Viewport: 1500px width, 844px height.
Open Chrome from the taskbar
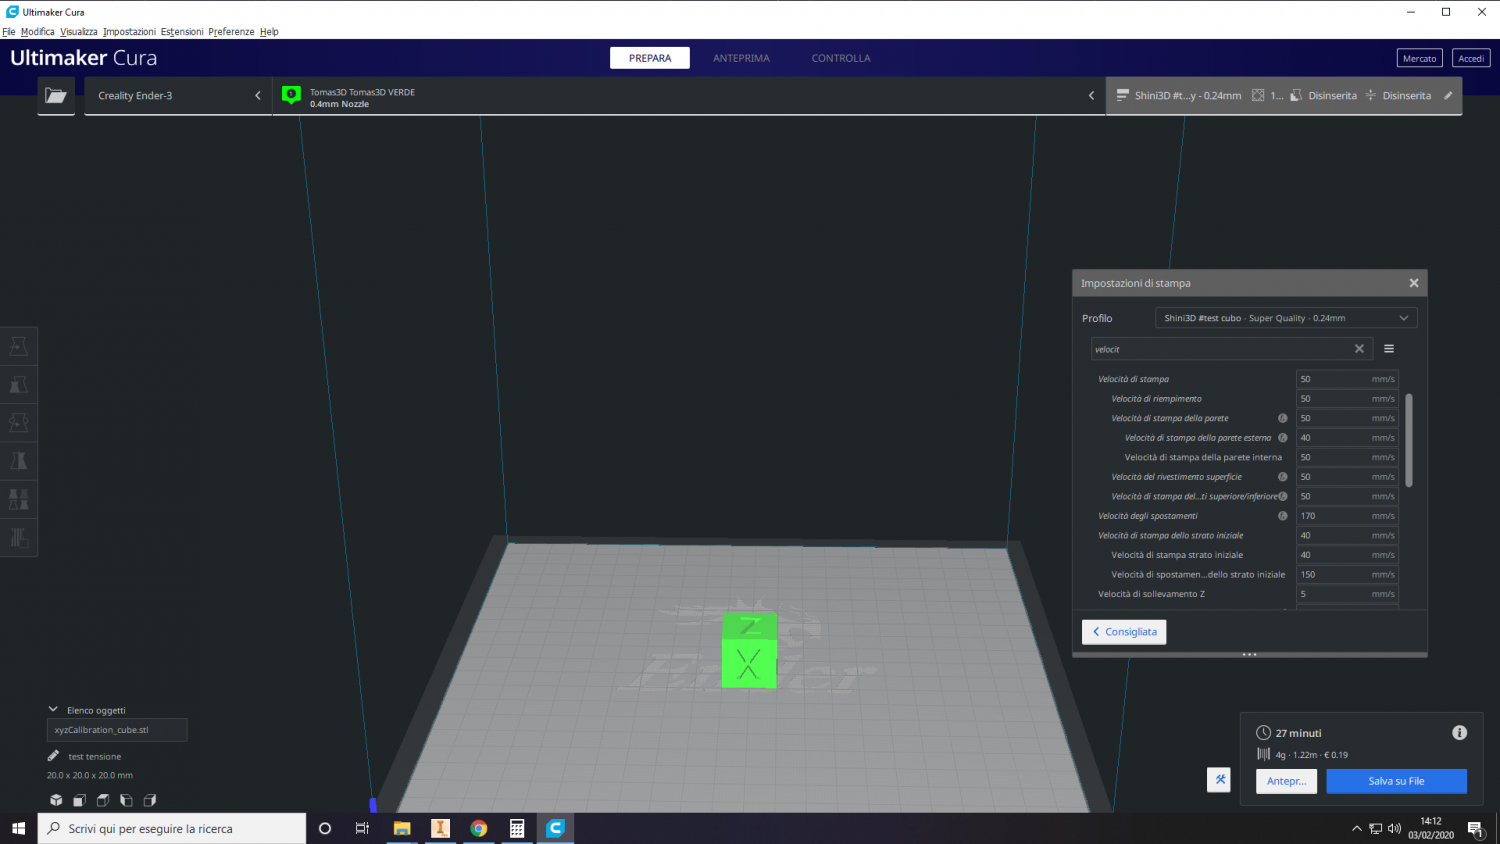pos(479,828)
